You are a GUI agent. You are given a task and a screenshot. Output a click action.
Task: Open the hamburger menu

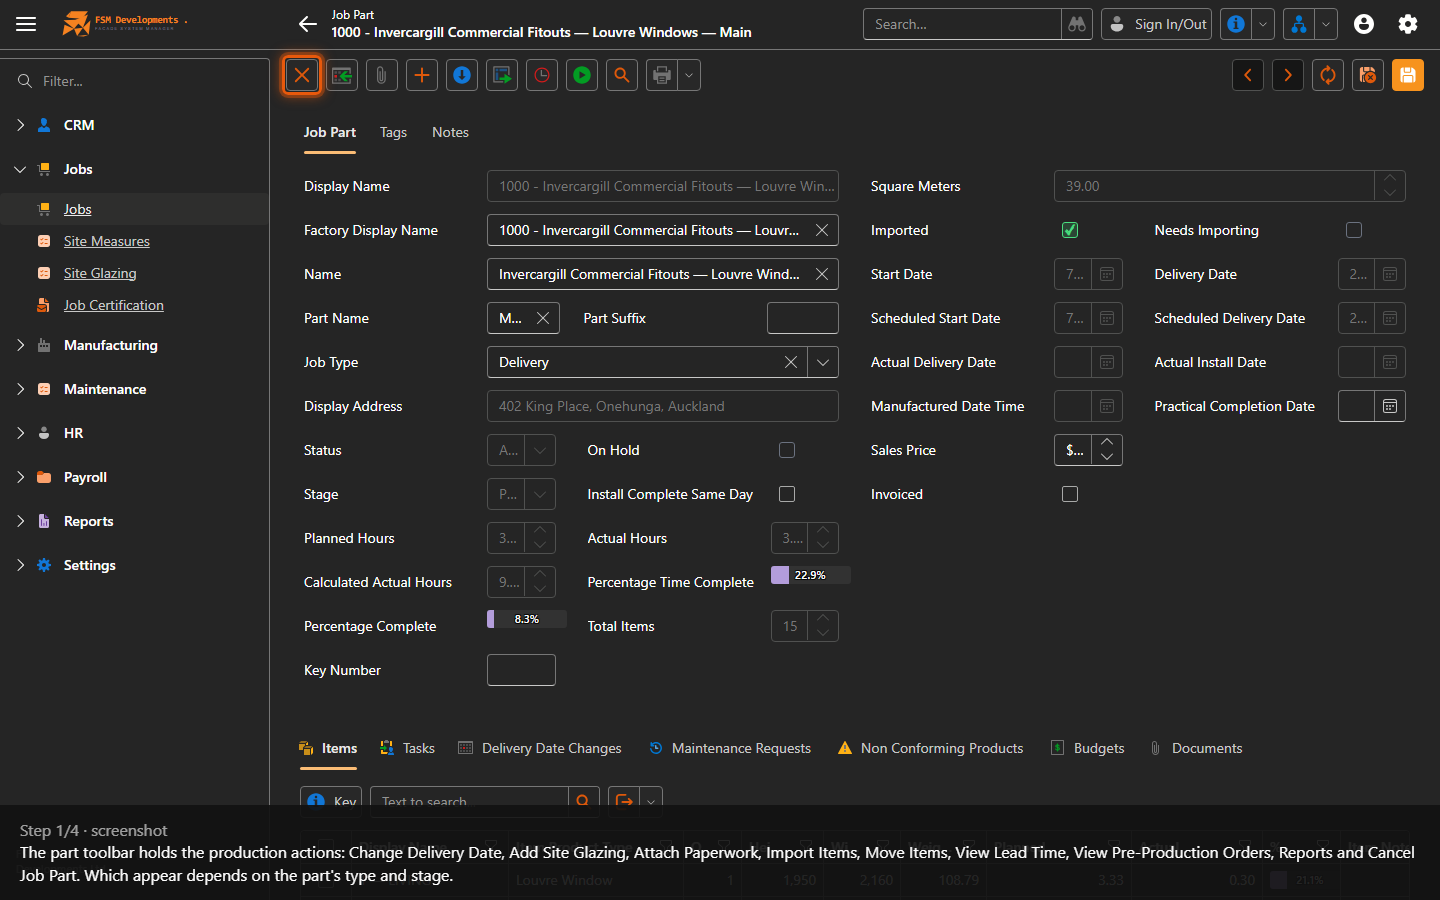[26, 24]
